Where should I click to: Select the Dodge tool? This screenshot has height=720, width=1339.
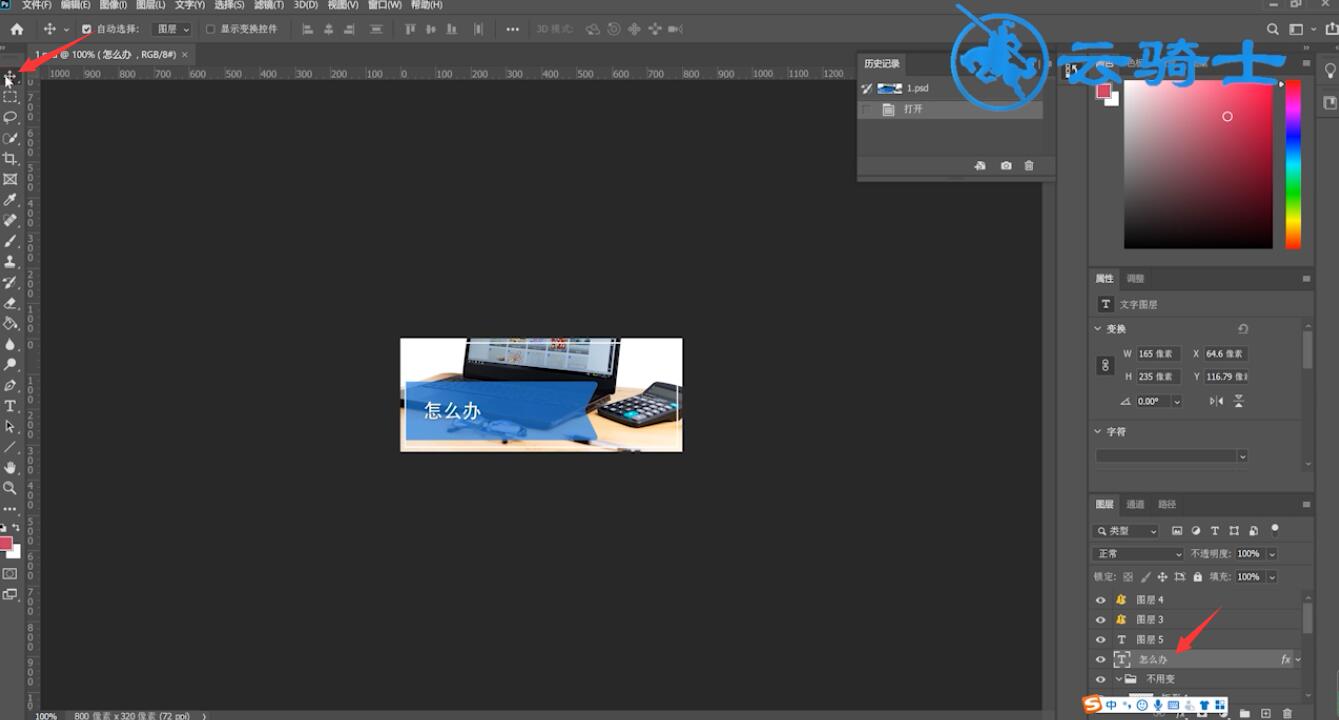[x=10, y=365]
